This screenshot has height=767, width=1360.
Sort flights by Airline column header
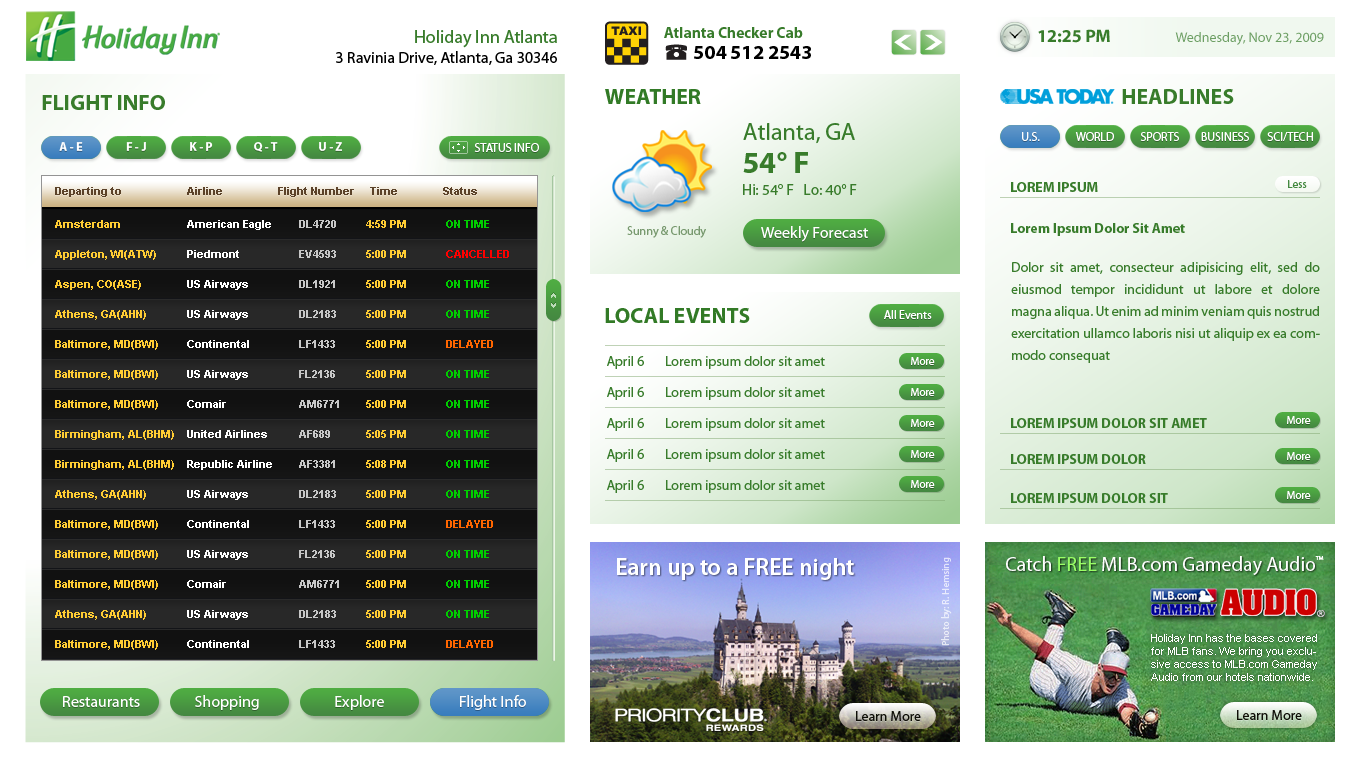coord(204,191)
